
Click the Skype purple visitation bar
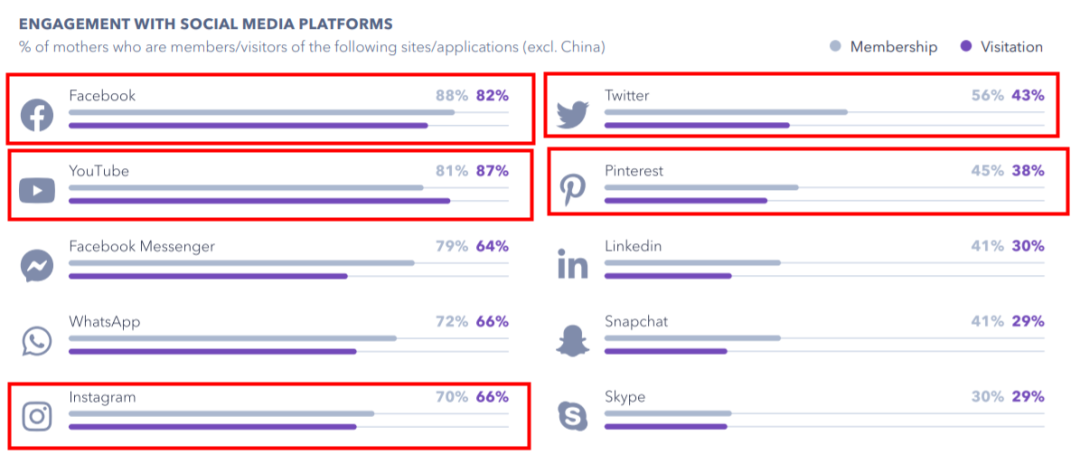pos(666,427)
